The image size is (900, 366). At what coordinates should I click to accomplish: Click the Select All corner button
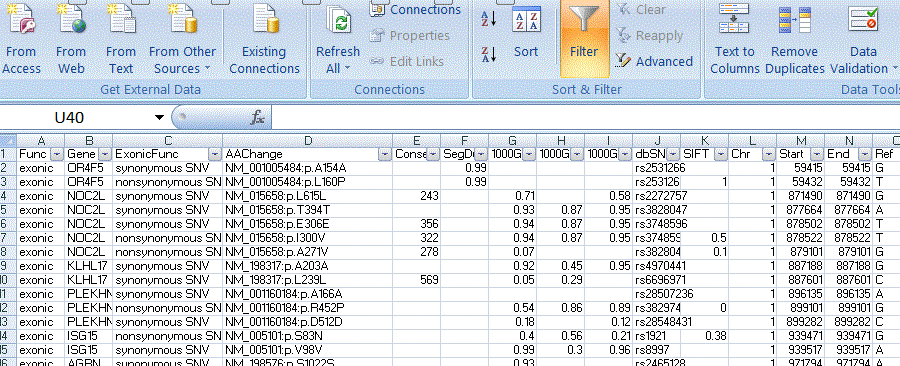click(8, 141)
